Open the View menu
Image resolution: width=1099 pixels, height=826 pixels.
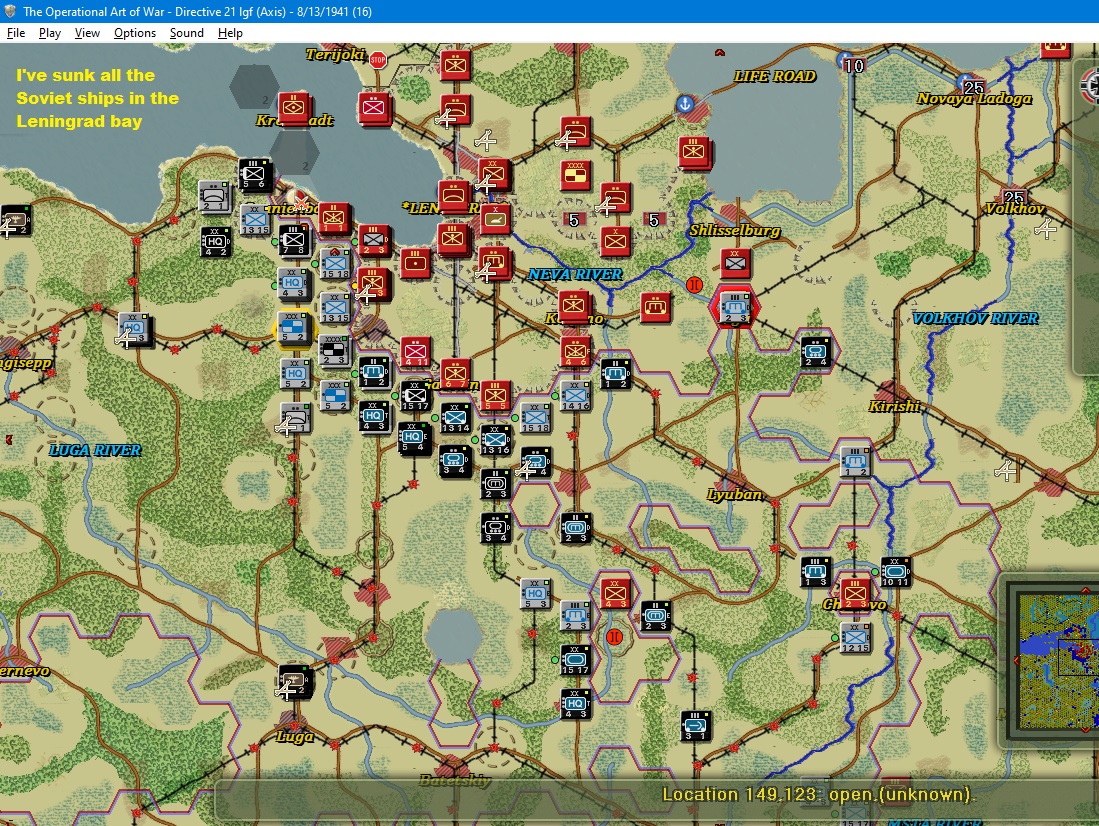click(x=87, y=33)
